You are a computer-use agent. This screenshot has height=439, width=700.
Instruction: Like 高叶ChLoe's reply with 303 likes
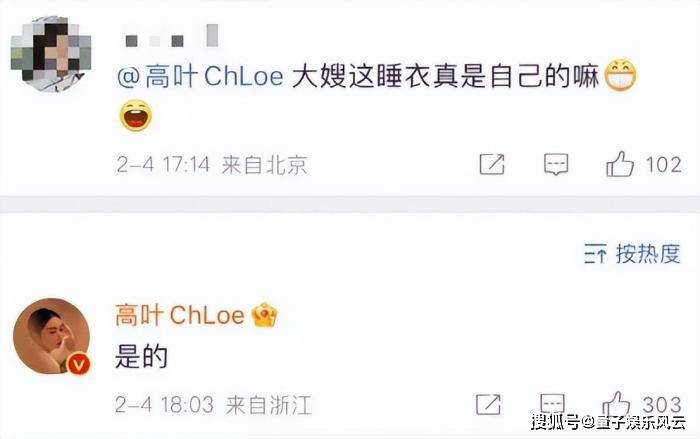pyautogui.click(x=616, y=403)
